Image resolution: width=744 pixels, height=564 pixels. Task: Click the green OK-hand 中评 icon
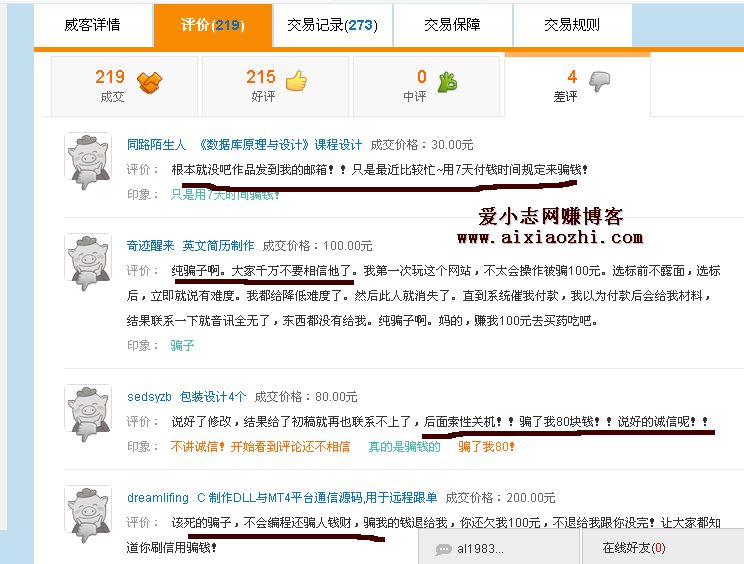[447, 82]
